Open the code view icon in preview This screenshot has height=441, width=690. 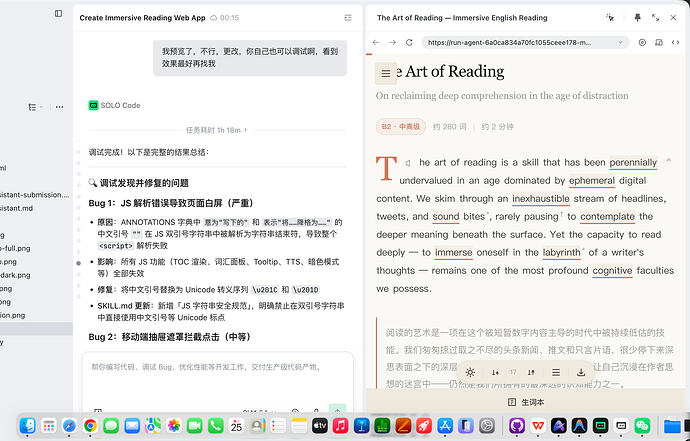(675, 43)
